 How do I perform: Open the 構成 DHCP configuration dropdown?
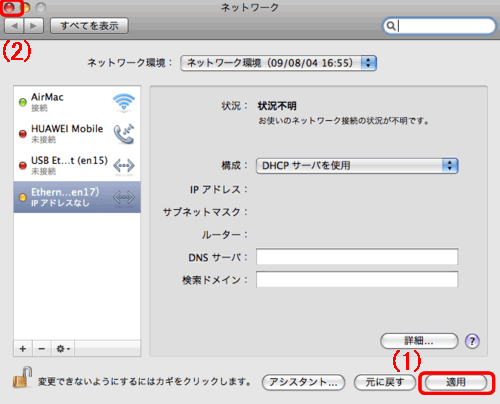point(357,166)
